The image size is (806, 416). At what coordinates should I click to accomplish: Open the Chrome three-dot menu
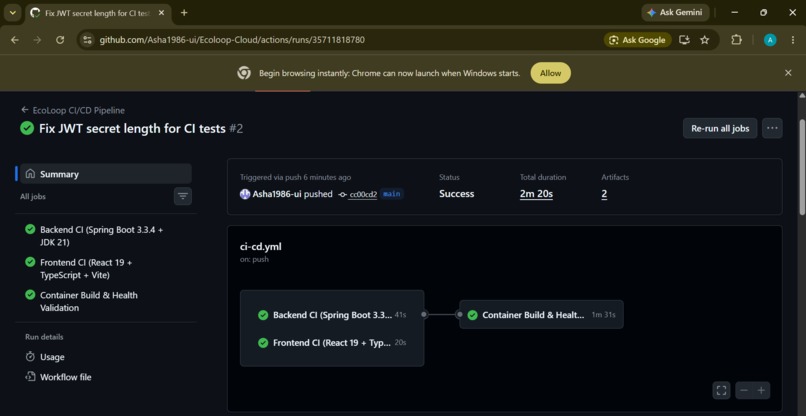point(793,40)
